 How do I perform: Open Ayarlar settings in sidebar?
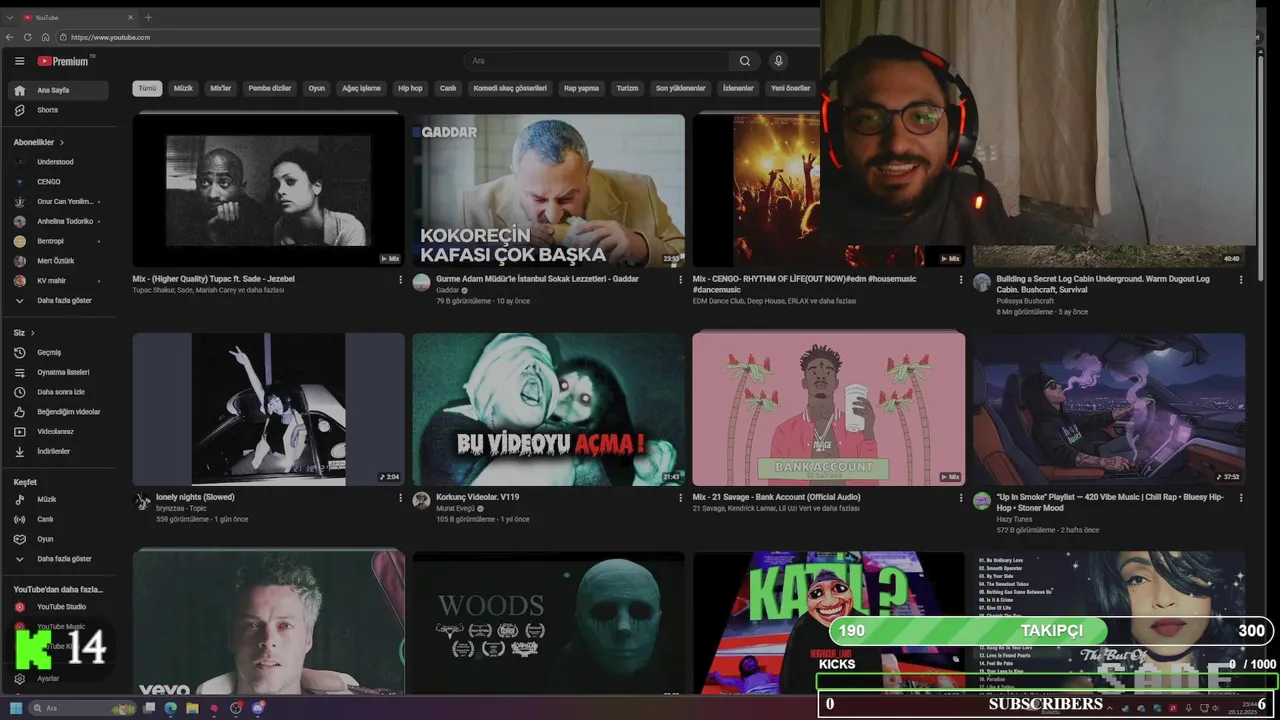(x=58, y=678)
